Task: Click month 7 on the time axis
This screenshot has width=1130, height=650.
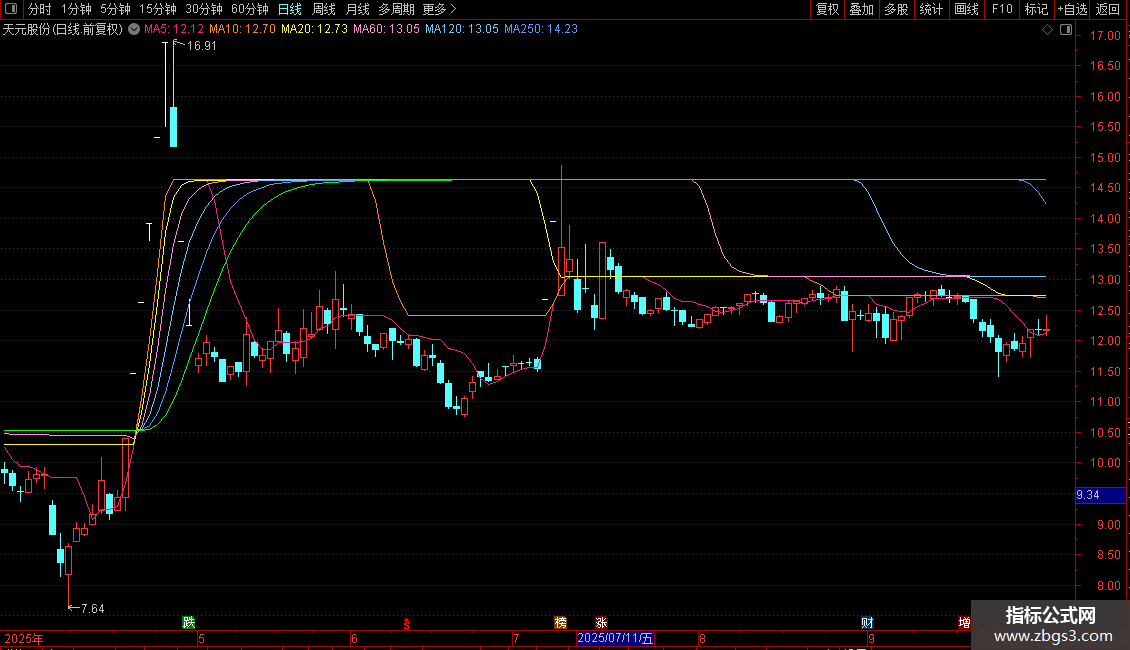Action: pos(516,638)
